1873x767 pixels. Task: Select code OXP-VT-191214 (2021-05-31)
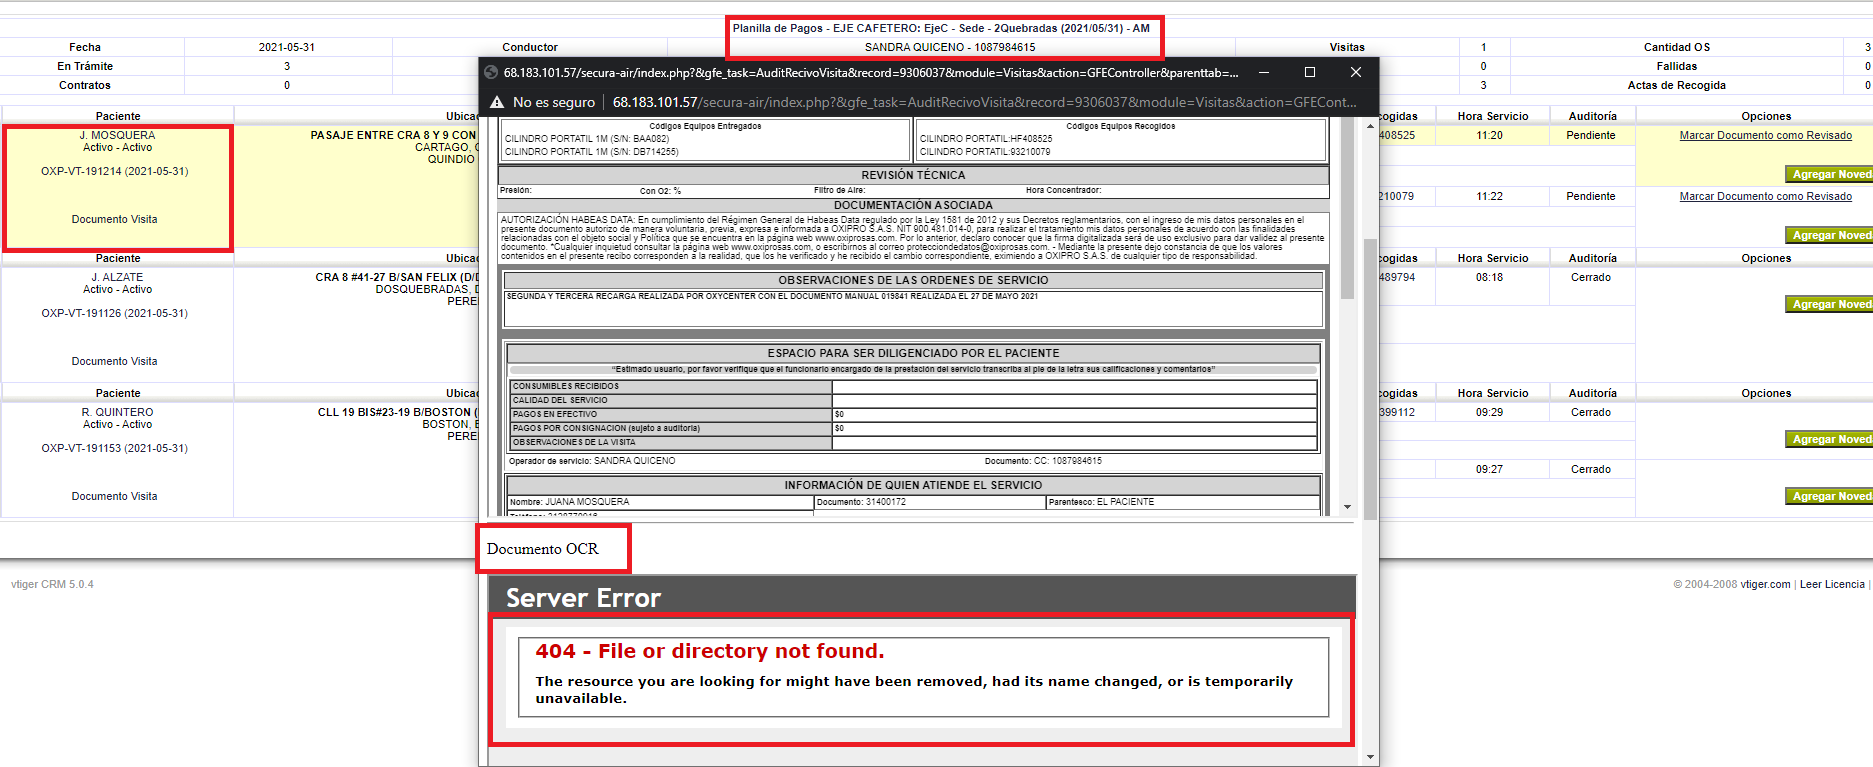pos(114,171)
